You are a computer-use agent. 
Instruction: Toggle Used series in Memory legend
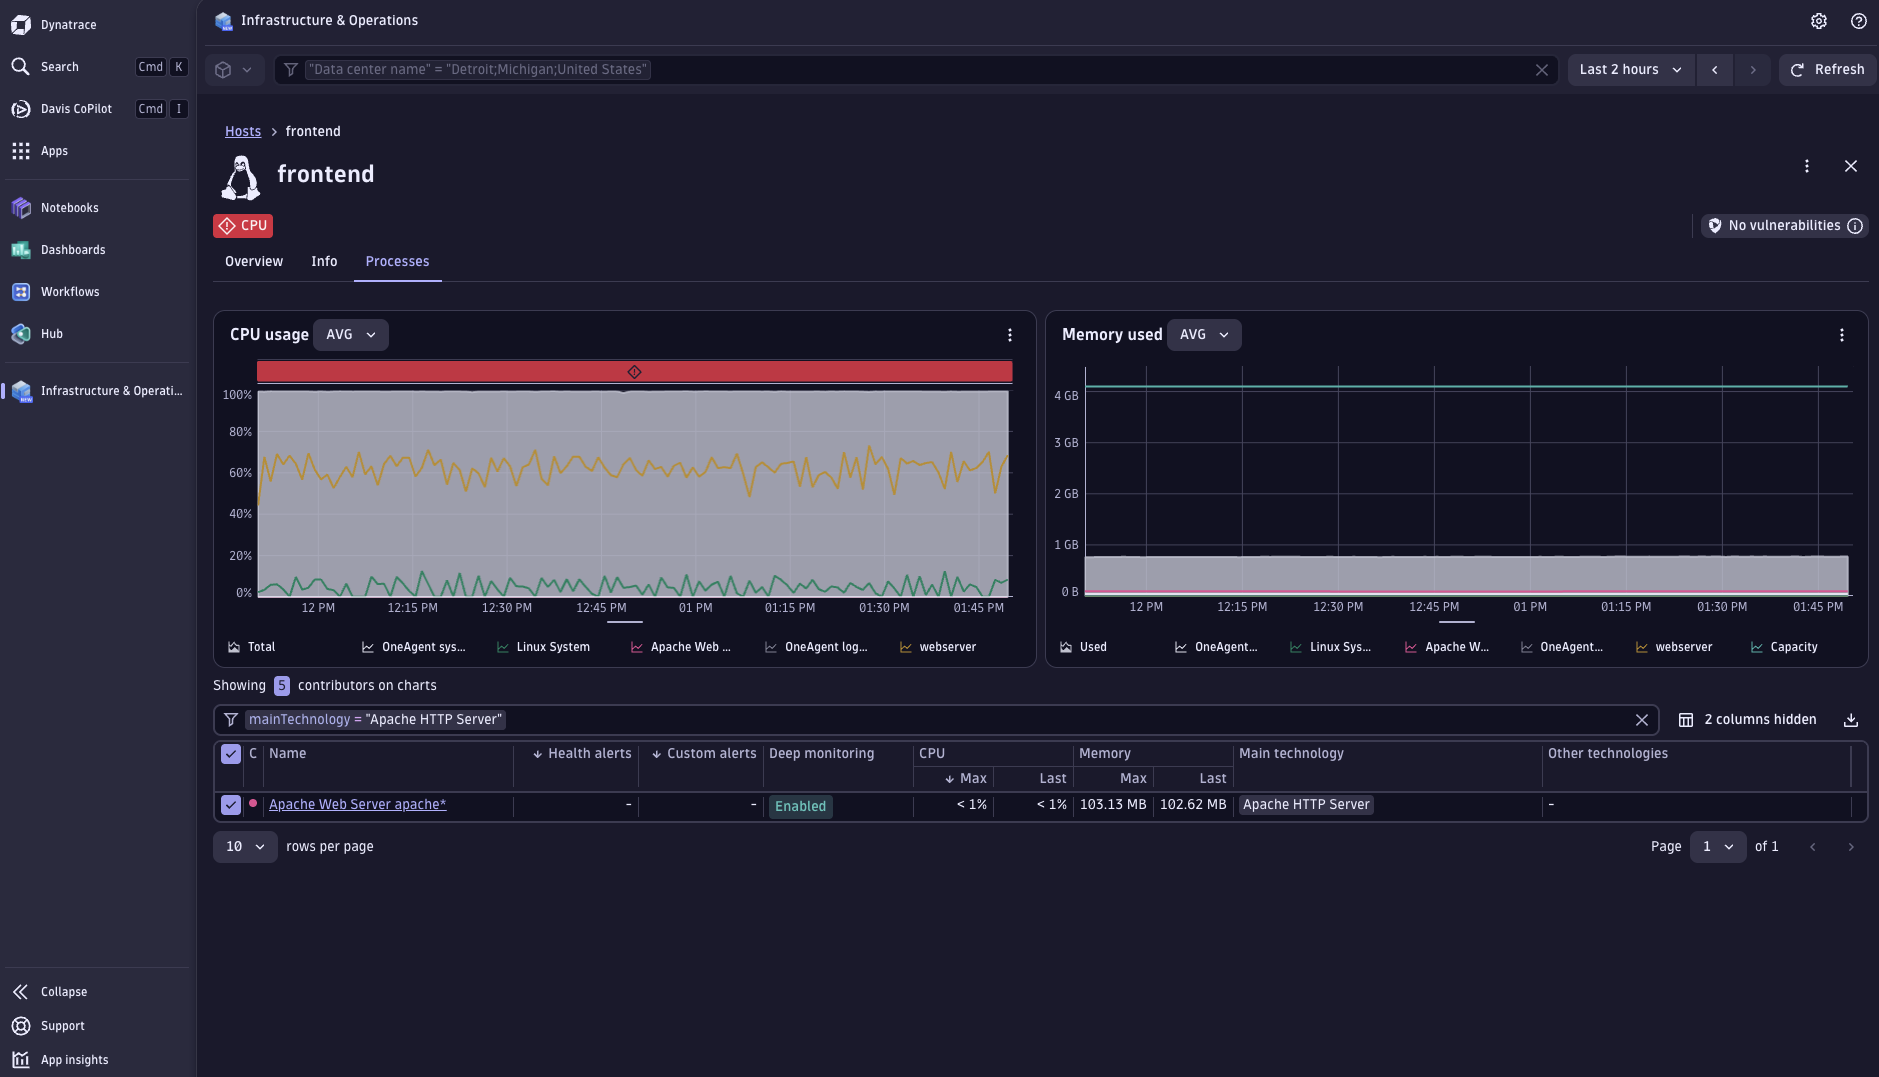coord(1083,647)
